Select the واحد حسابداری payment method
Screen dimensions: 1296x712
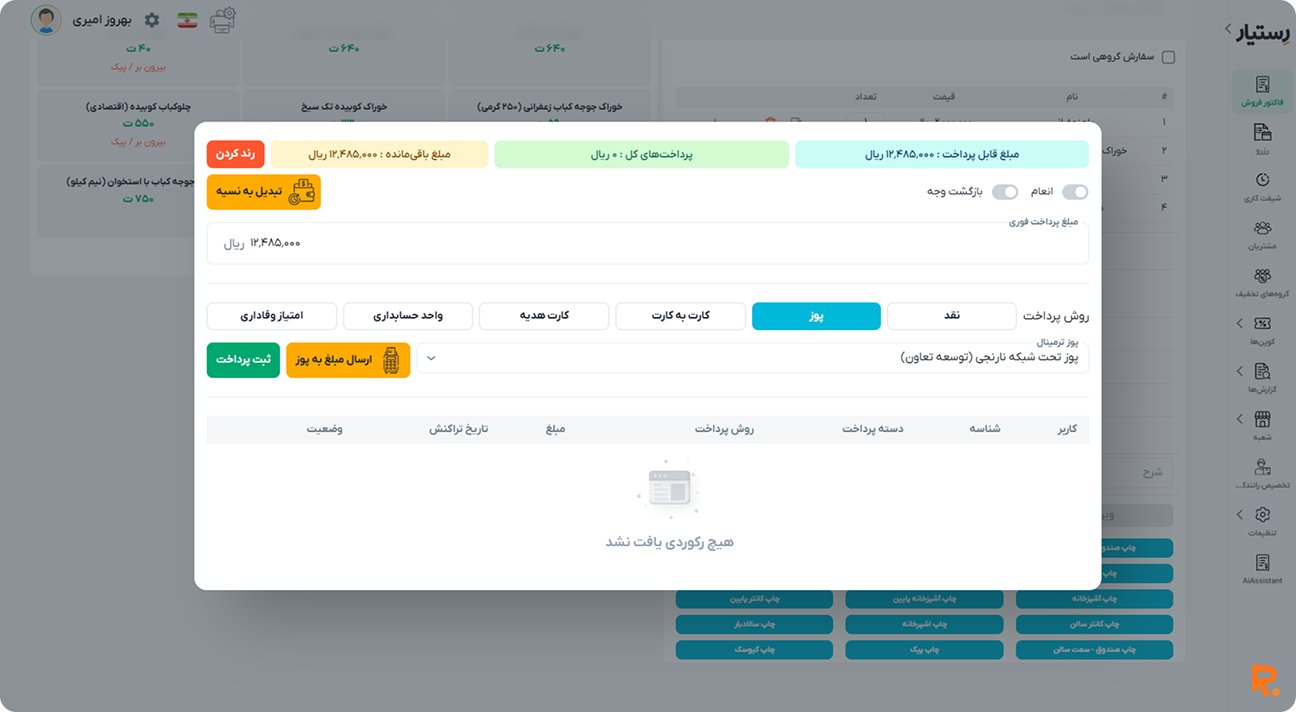click(408, 316)
